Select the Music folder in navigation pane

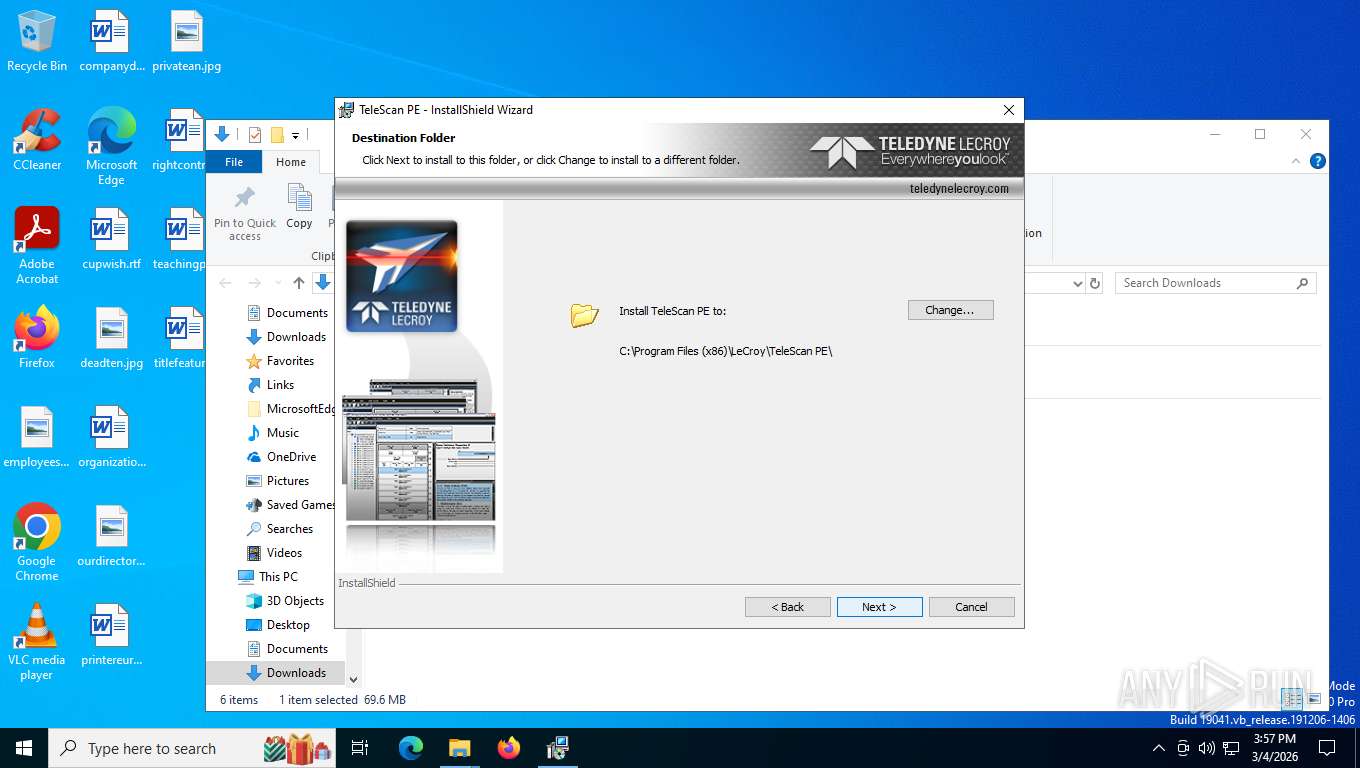272,433
